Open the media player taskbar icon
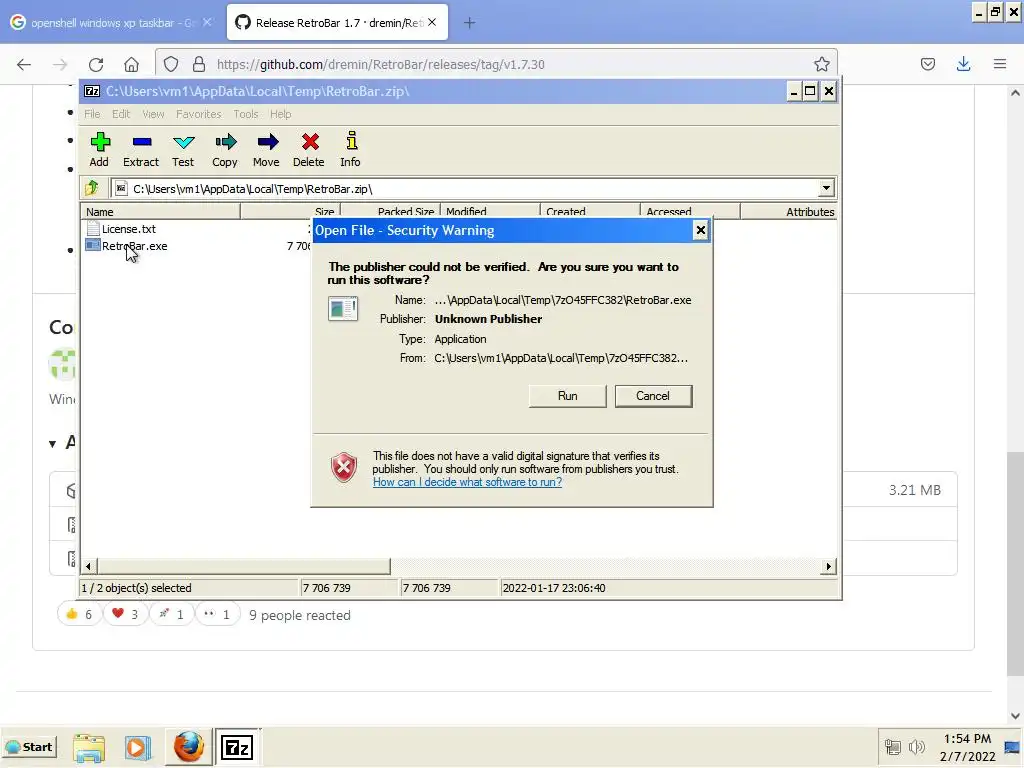This screenshot has height=768, width=1024. 138,748
